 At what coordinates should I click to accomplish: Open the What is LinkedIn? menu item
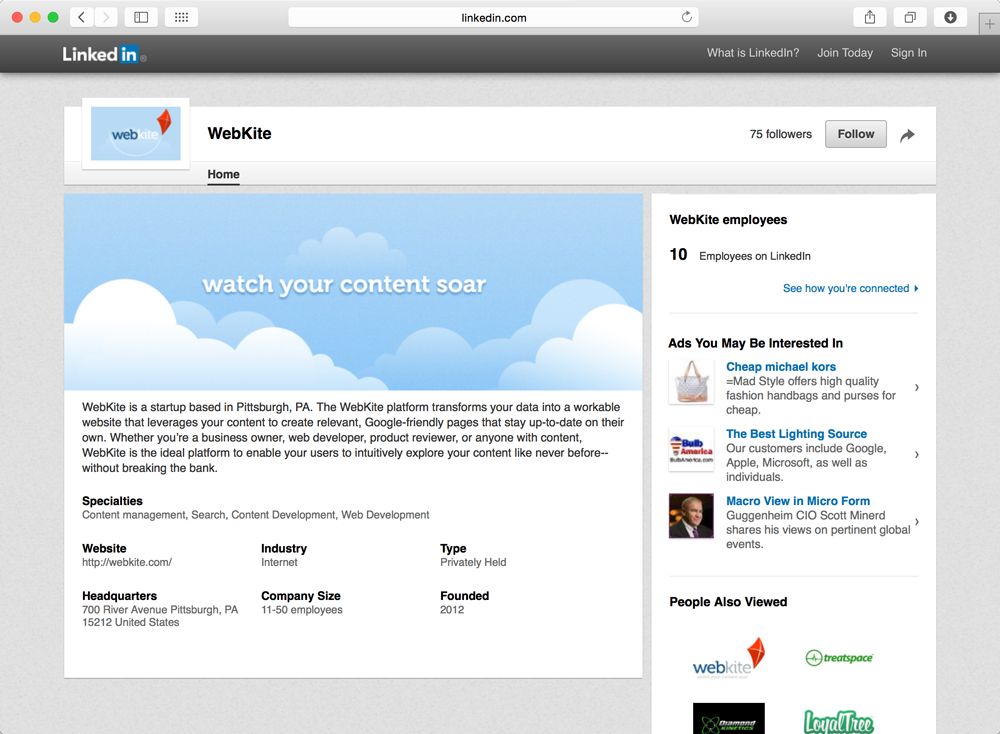click(752, 53)
